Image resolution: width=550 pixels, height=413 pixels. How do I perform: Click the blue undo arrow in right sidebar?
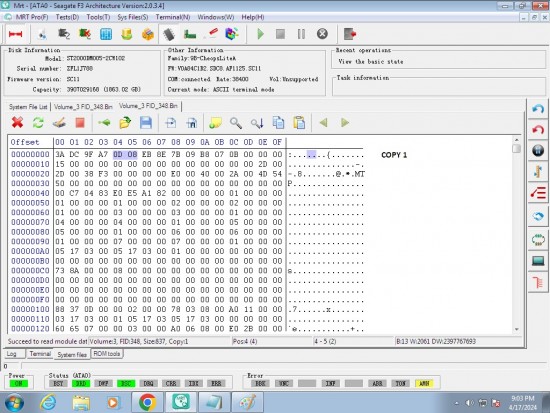[x=538, y=109]
